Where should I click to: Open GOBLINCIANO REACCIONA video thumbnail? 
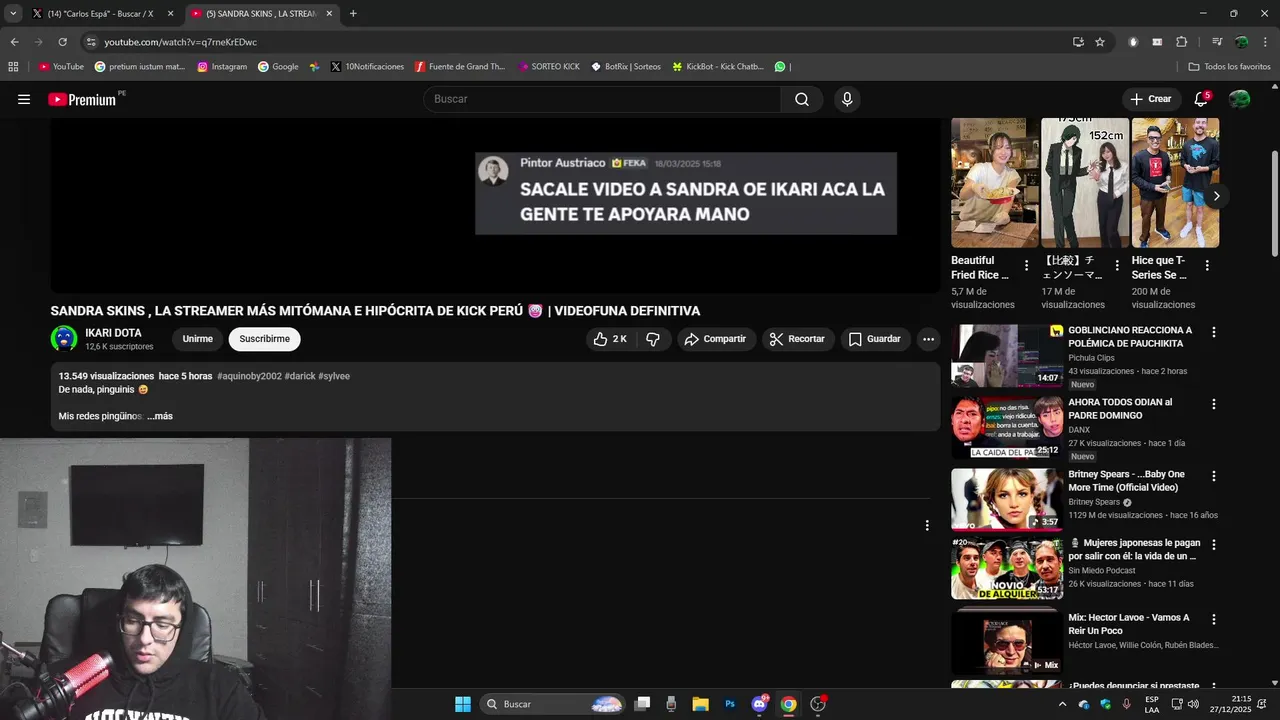(x=1007, y=355)
